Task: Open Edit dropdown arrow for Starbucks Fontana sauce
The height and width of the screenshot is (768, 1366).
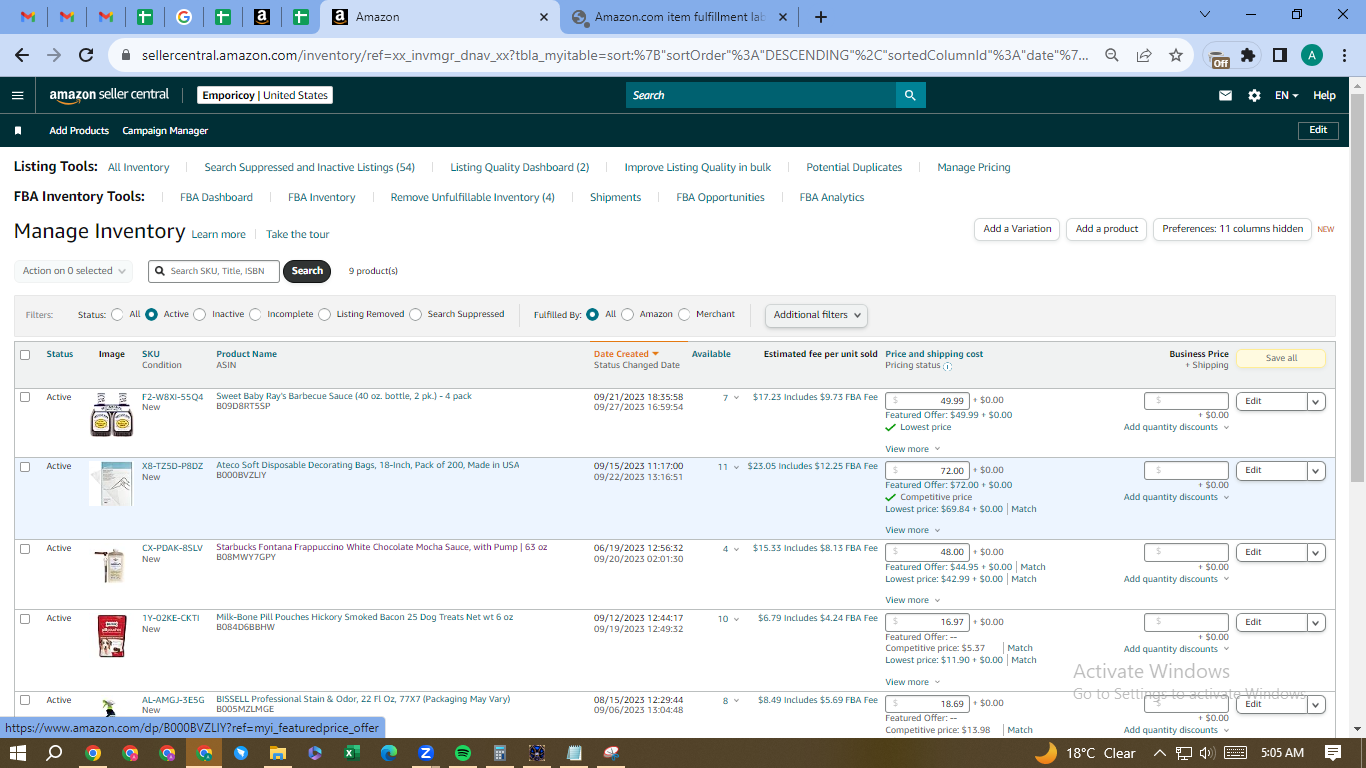Action: 1316,553
